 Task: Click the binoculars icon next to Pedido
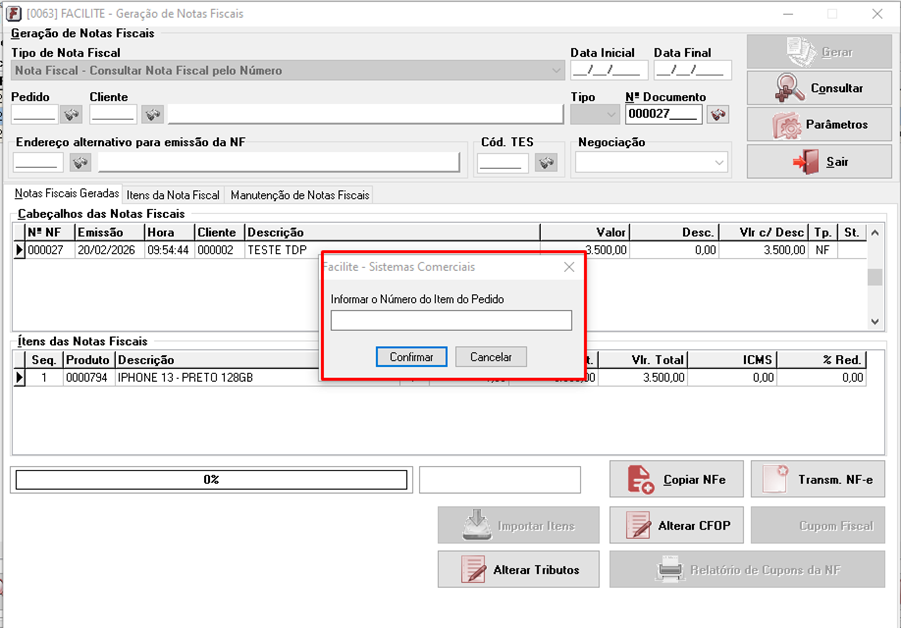[71, 114]
